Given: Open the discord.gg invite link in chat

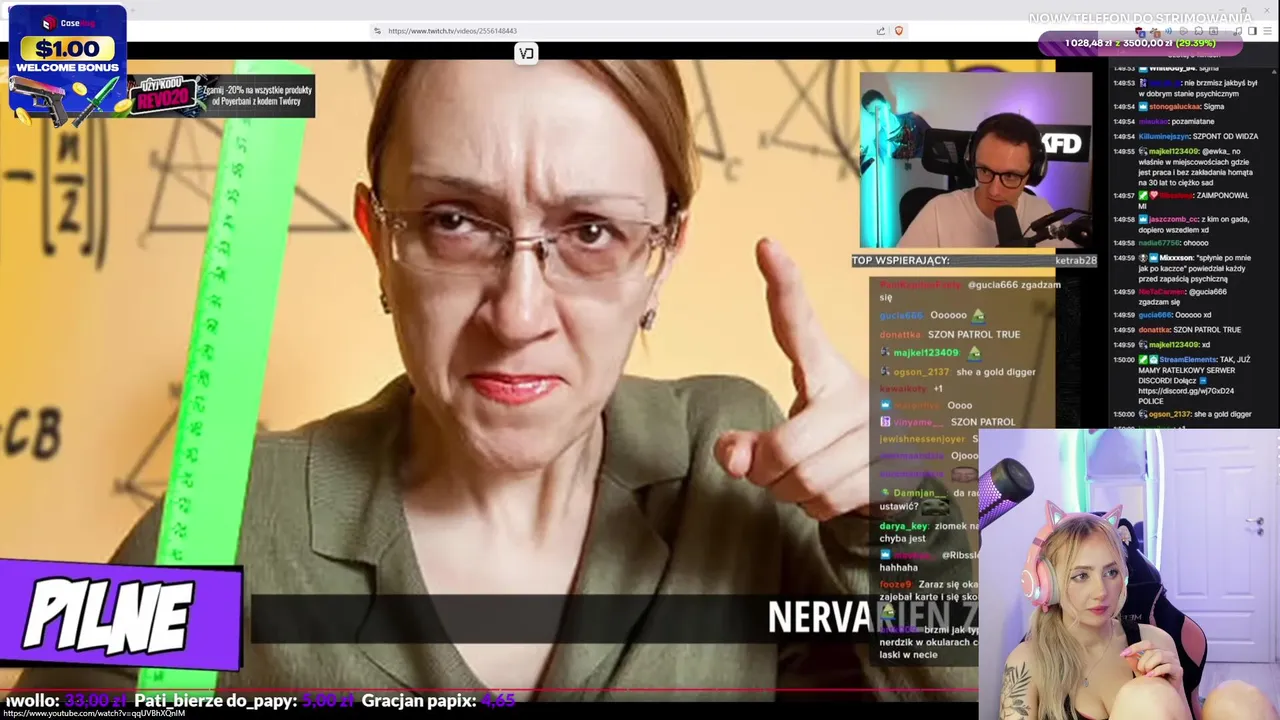Looking at the screenshot, I should [1186, 391].
